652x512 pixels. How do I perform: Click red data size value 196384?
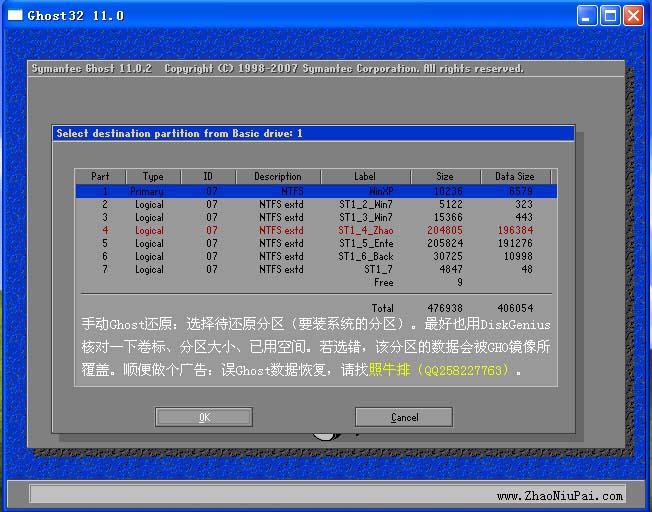(x=516, y=230)
